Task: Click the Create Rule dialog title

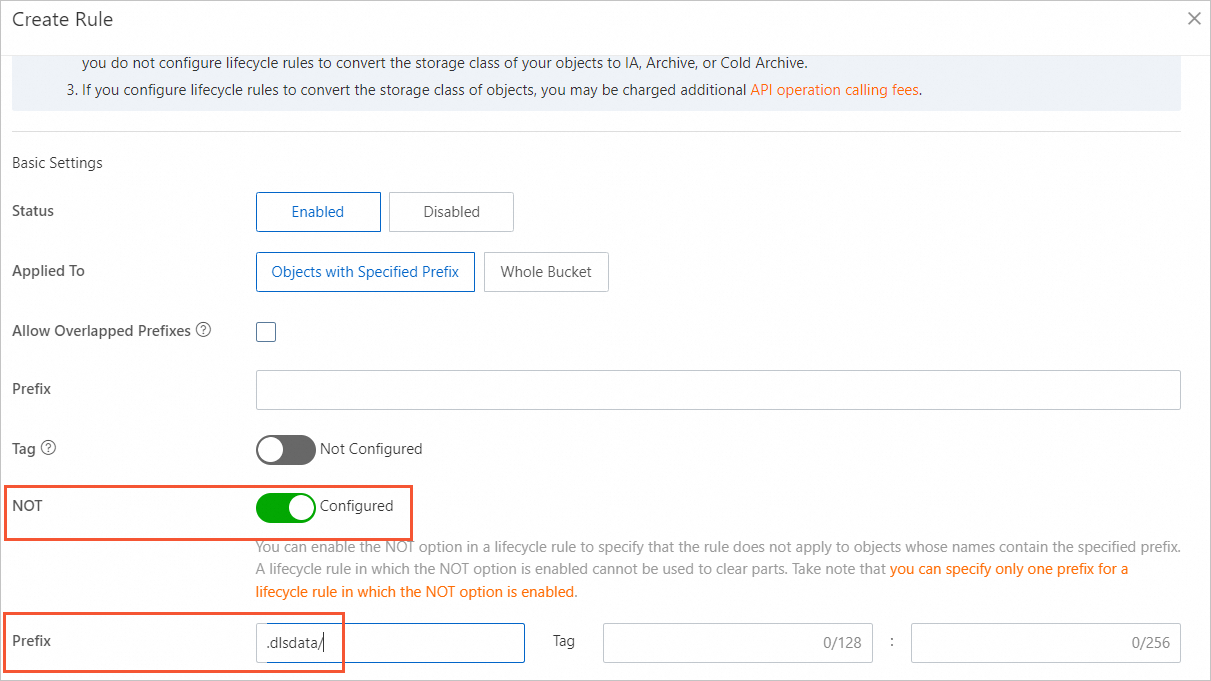Action: (x=62, y=19)
